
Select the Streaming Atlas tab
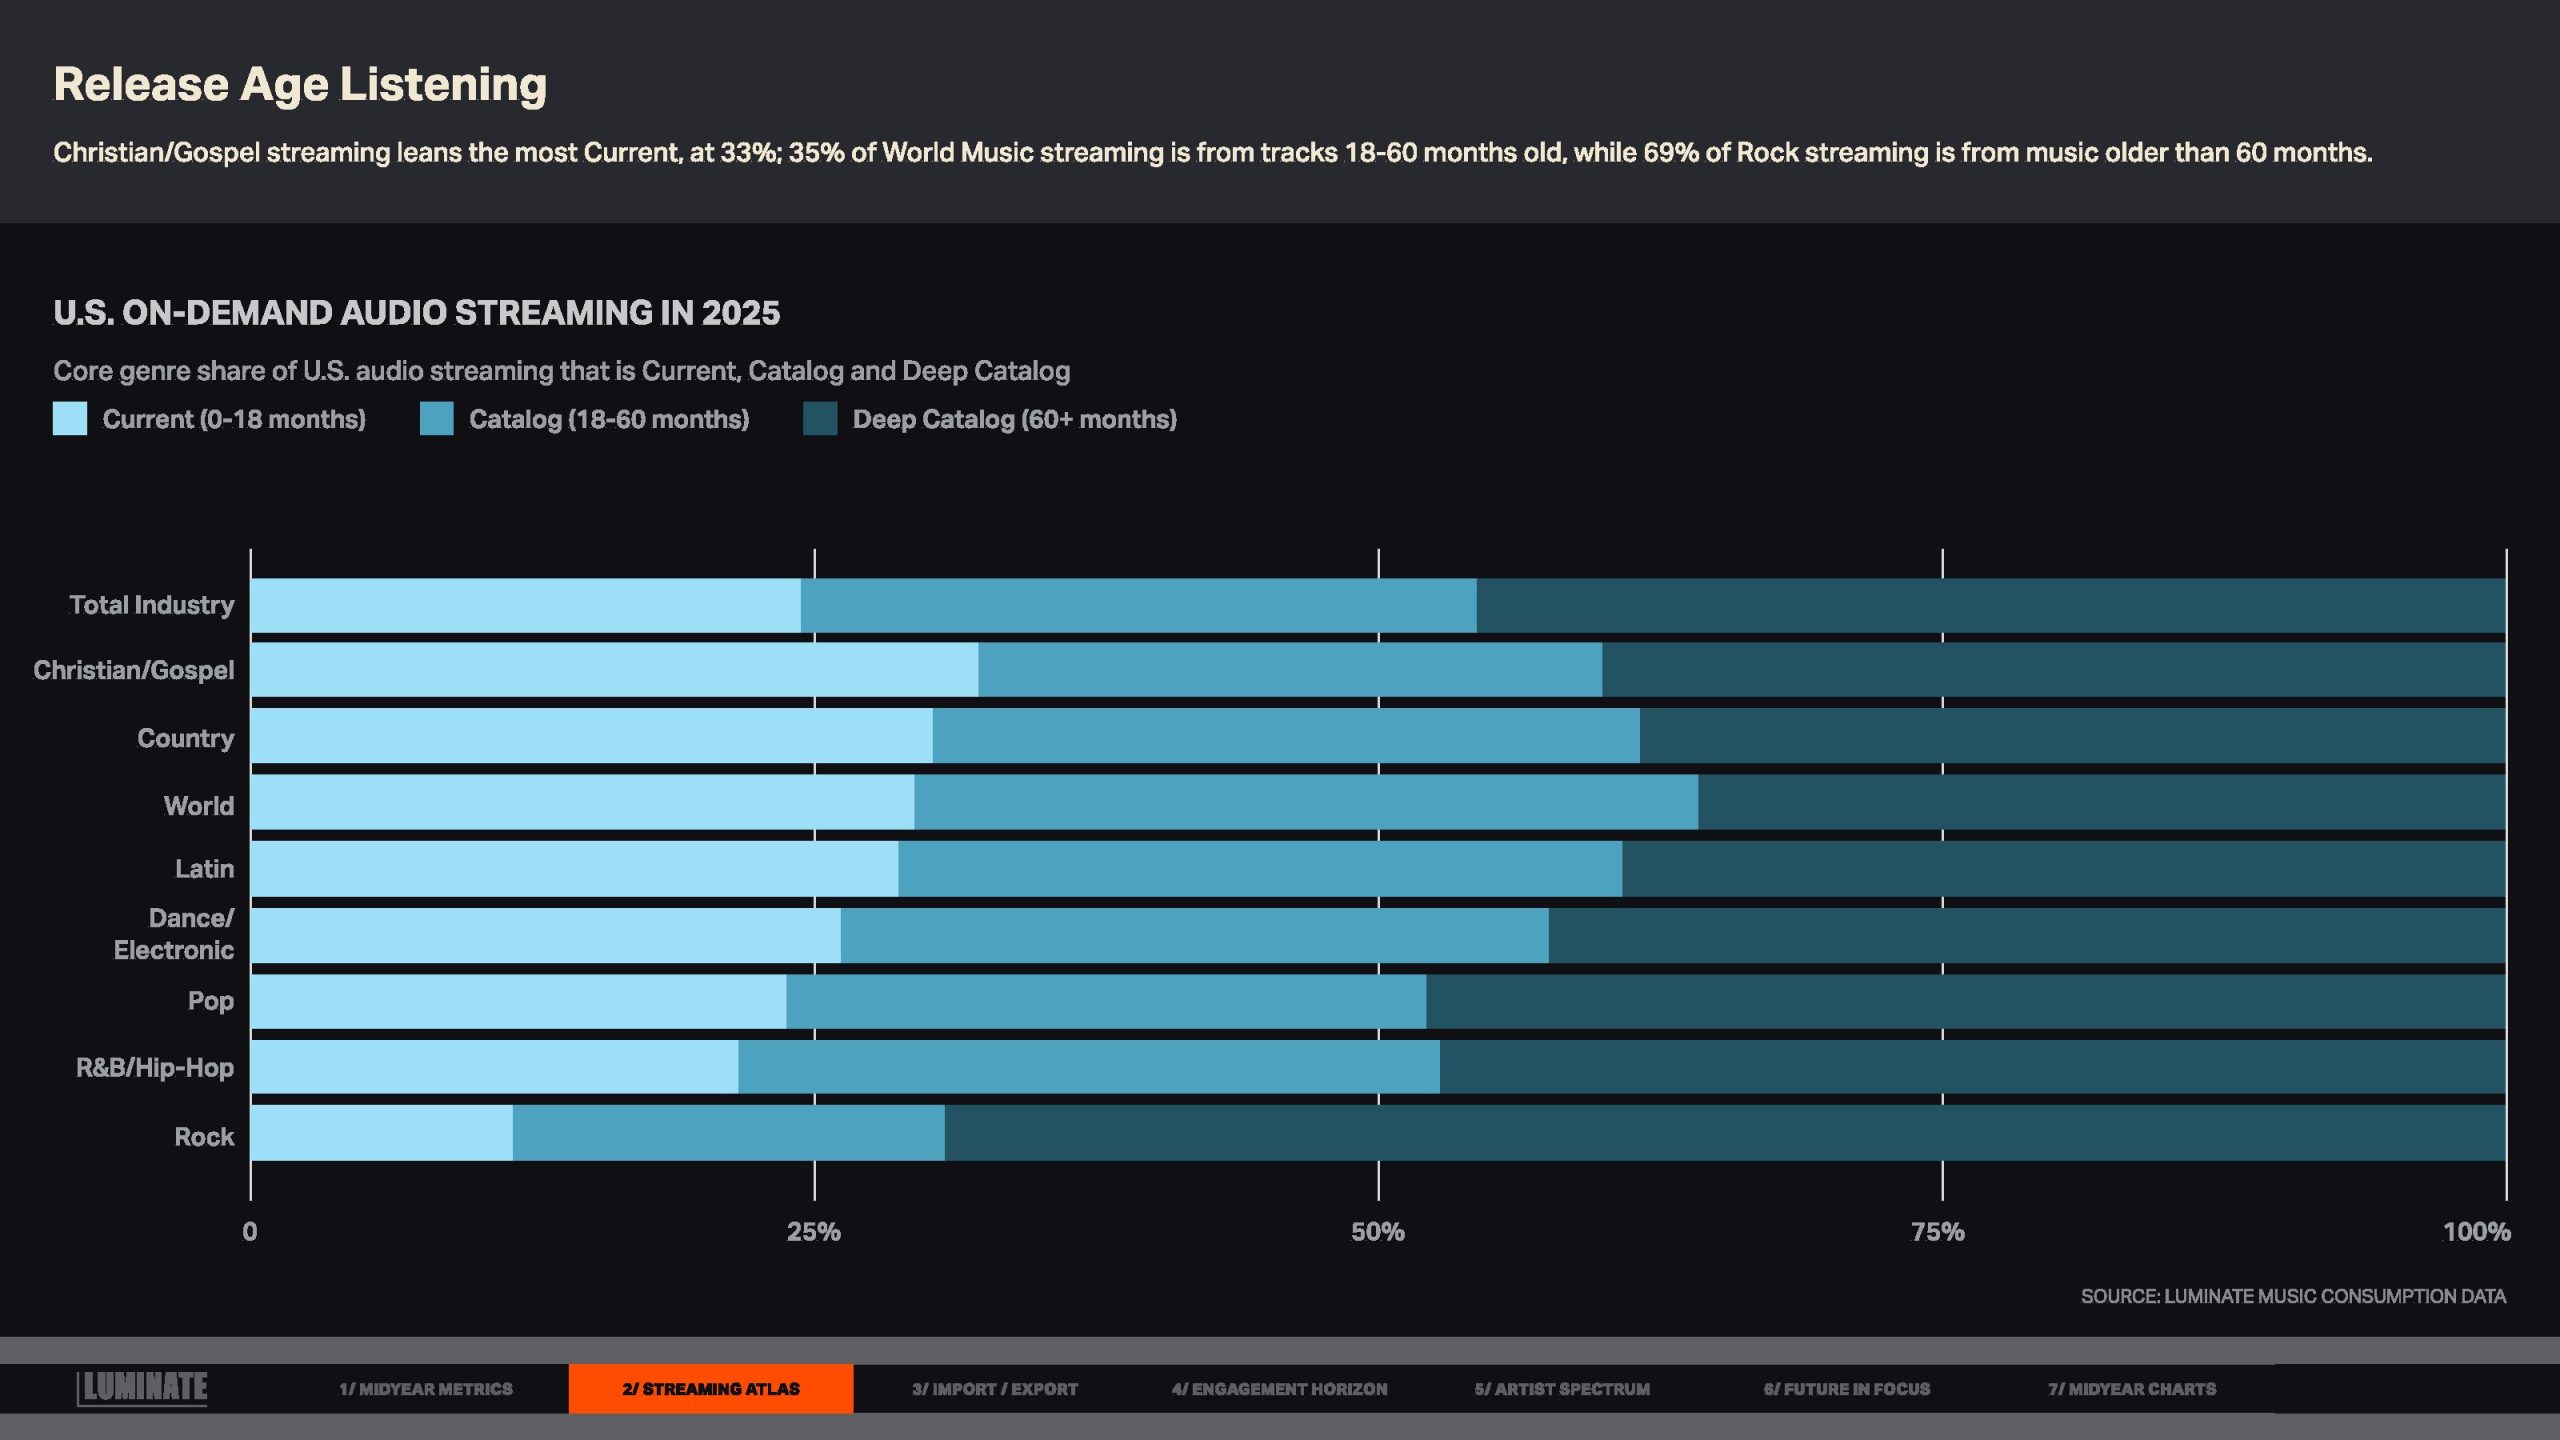710,1389
